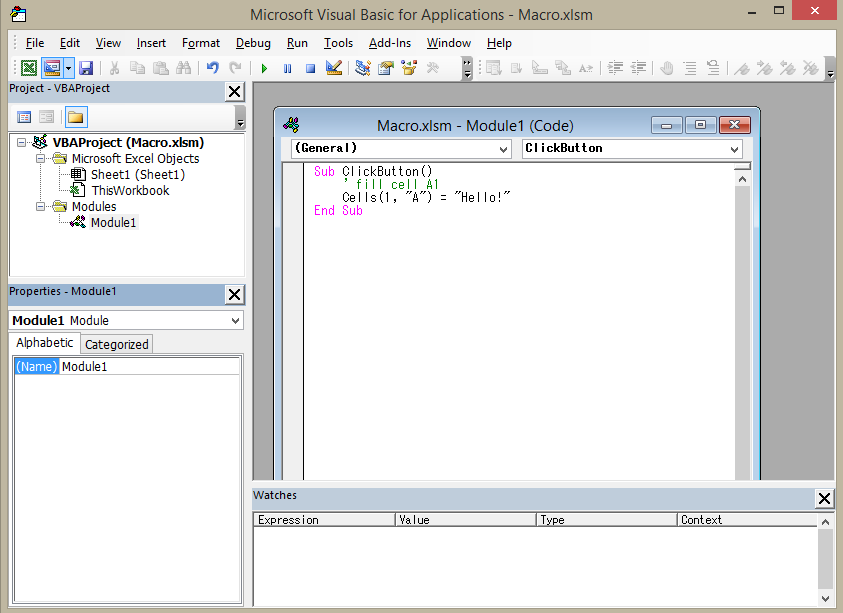Undo the last action

coord(213,68)
